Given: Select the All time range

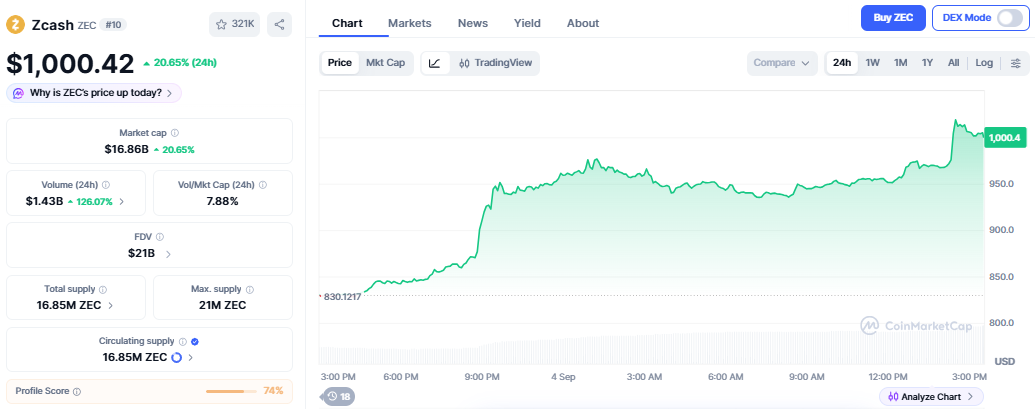Looking at the screenshot, I should pyautogui.click(x=953, y=63).
